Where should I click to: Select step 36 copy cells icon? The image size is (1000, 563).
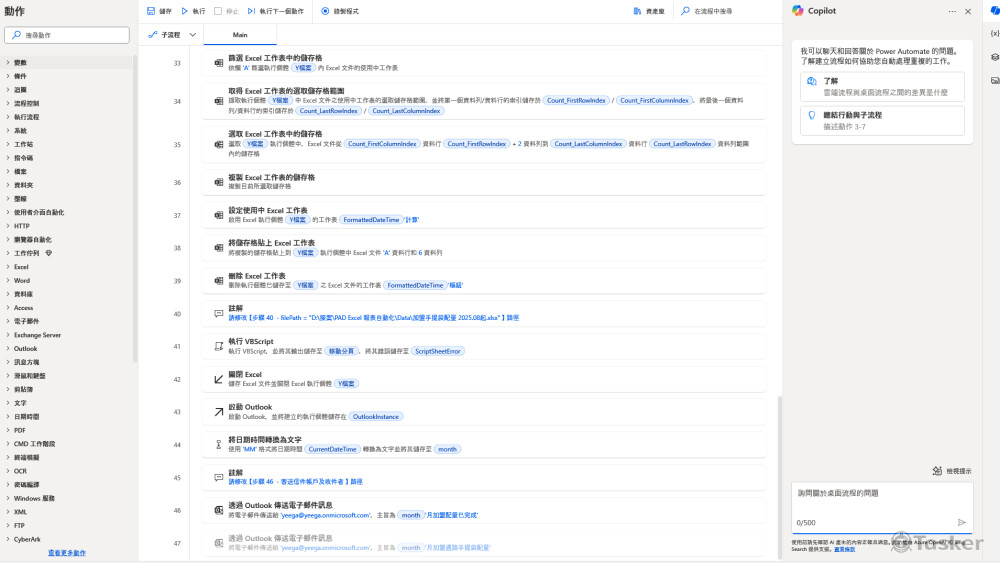click(219, 182)
